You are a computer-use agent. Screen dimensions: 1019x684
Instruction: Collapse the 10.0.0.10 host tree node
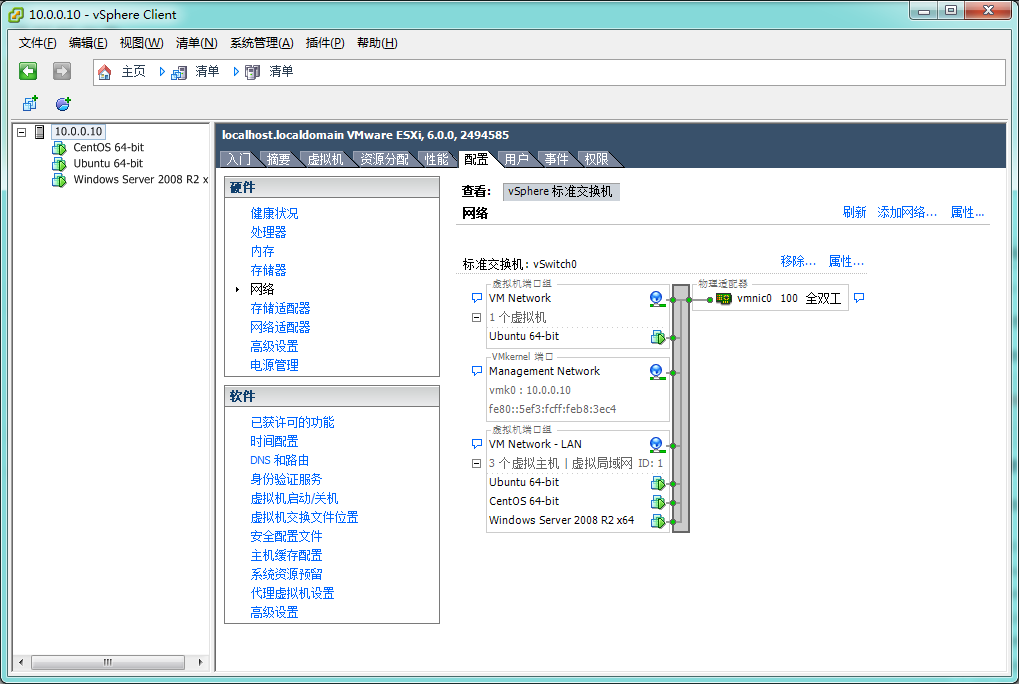[21, 132]
